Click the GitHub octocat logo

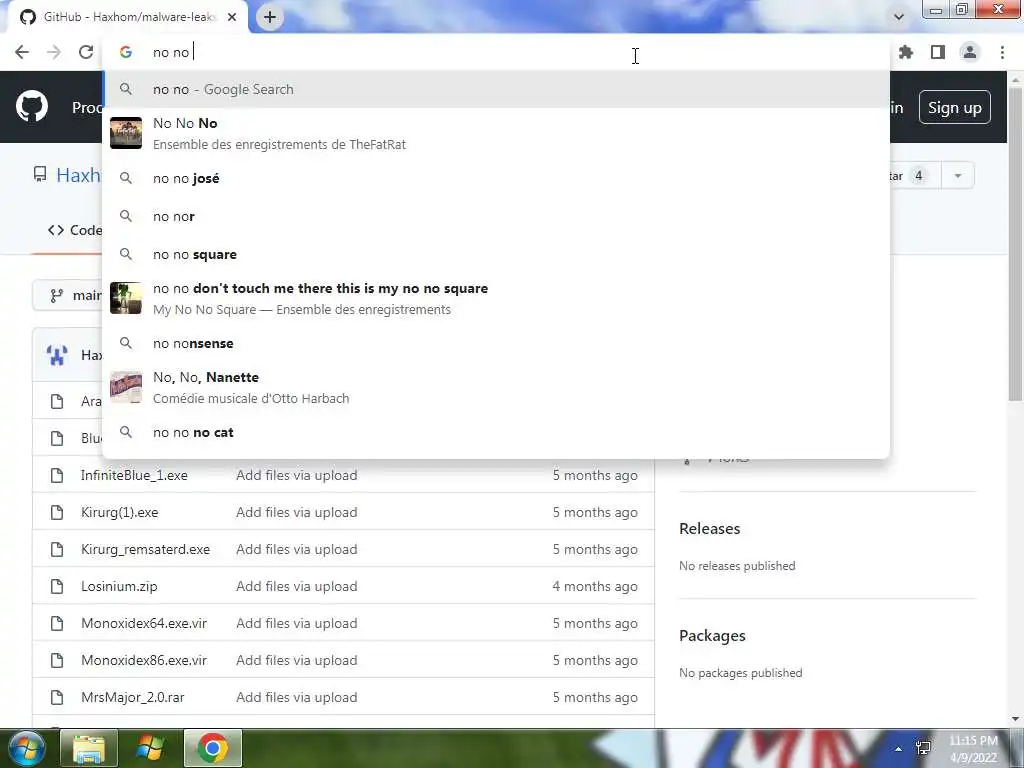(32, 107)
